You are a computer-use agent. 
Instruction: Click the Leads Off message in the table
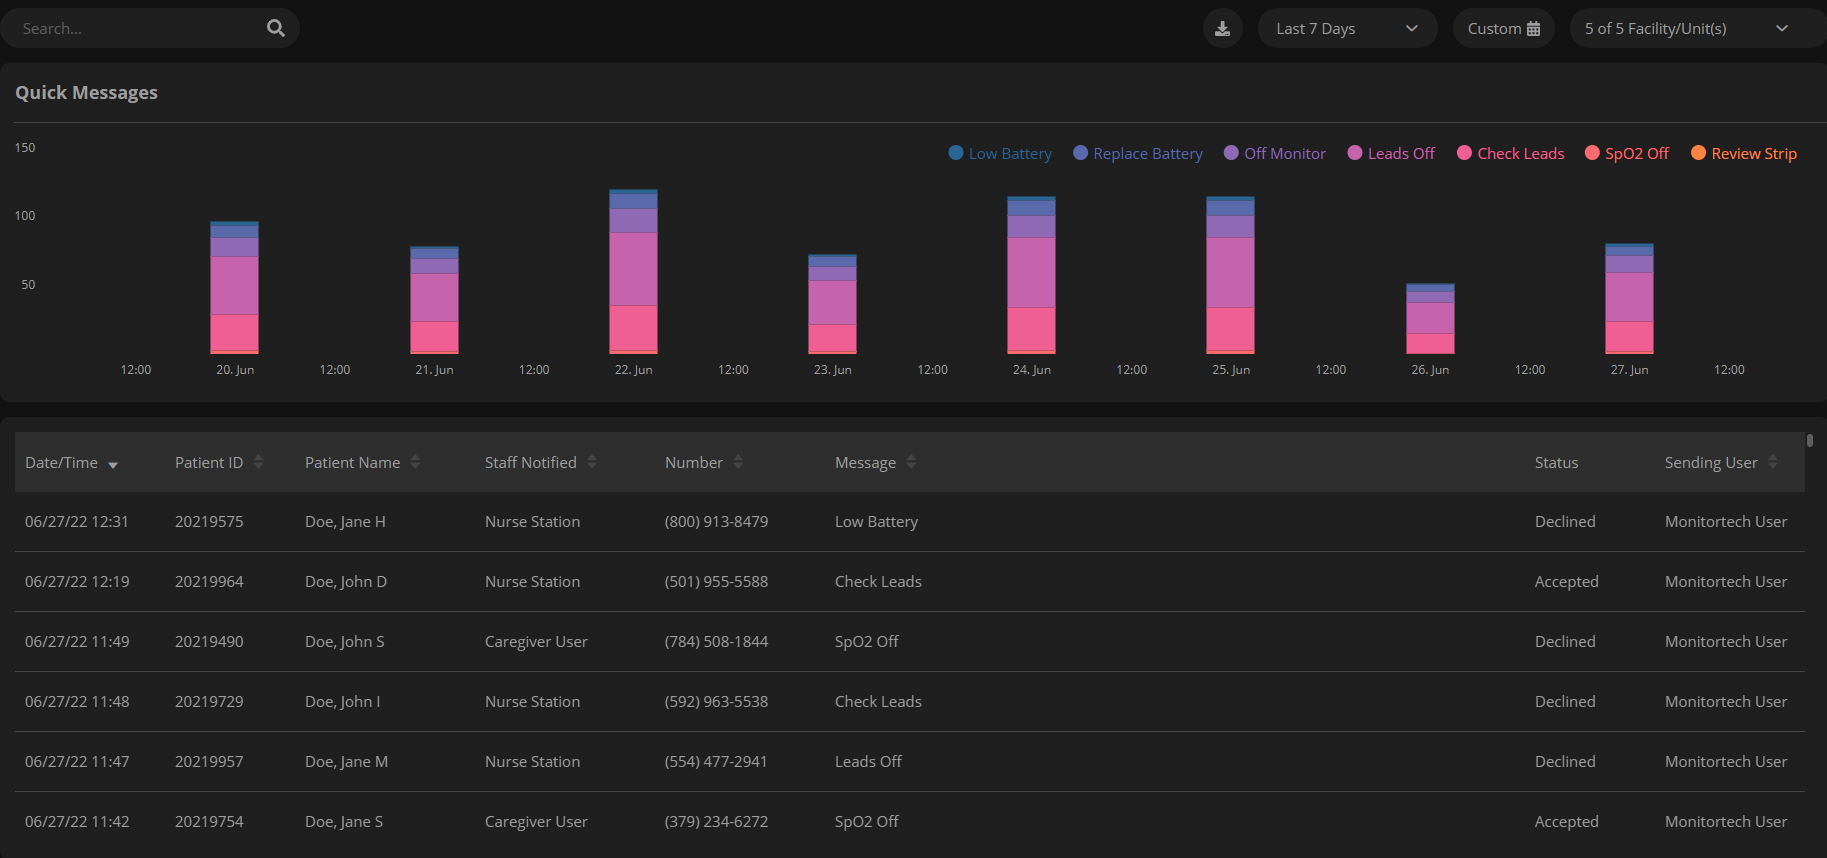click(x=868, y=761)
